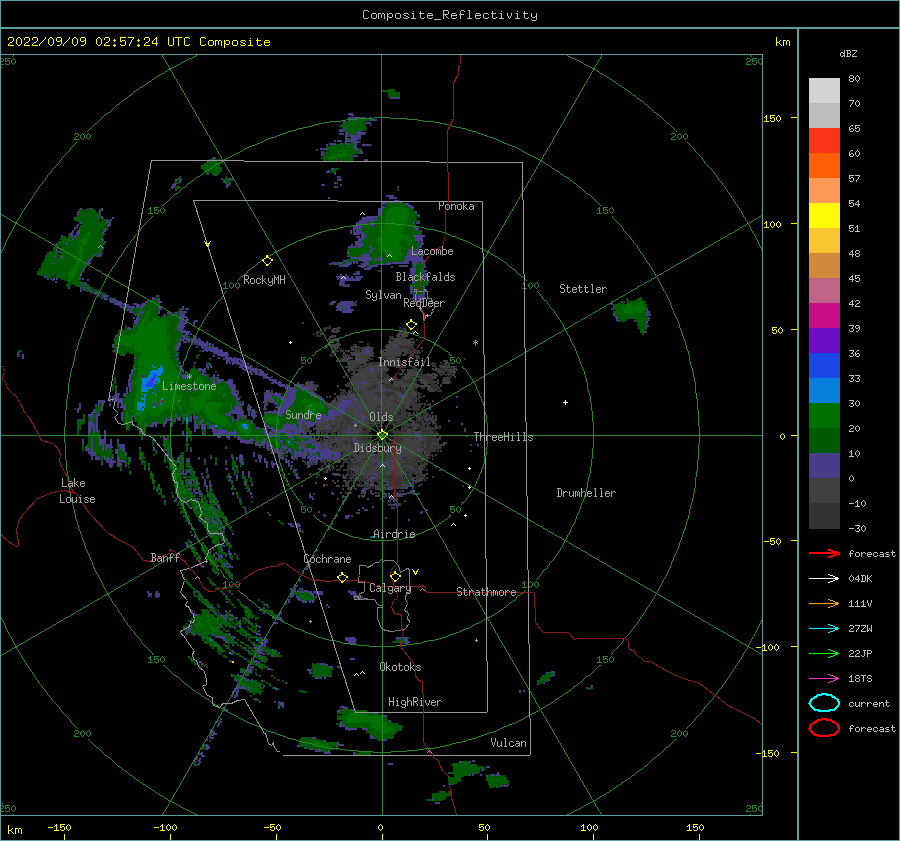Click the Drumheller city label
900x841 pixels.
point(586,493)
